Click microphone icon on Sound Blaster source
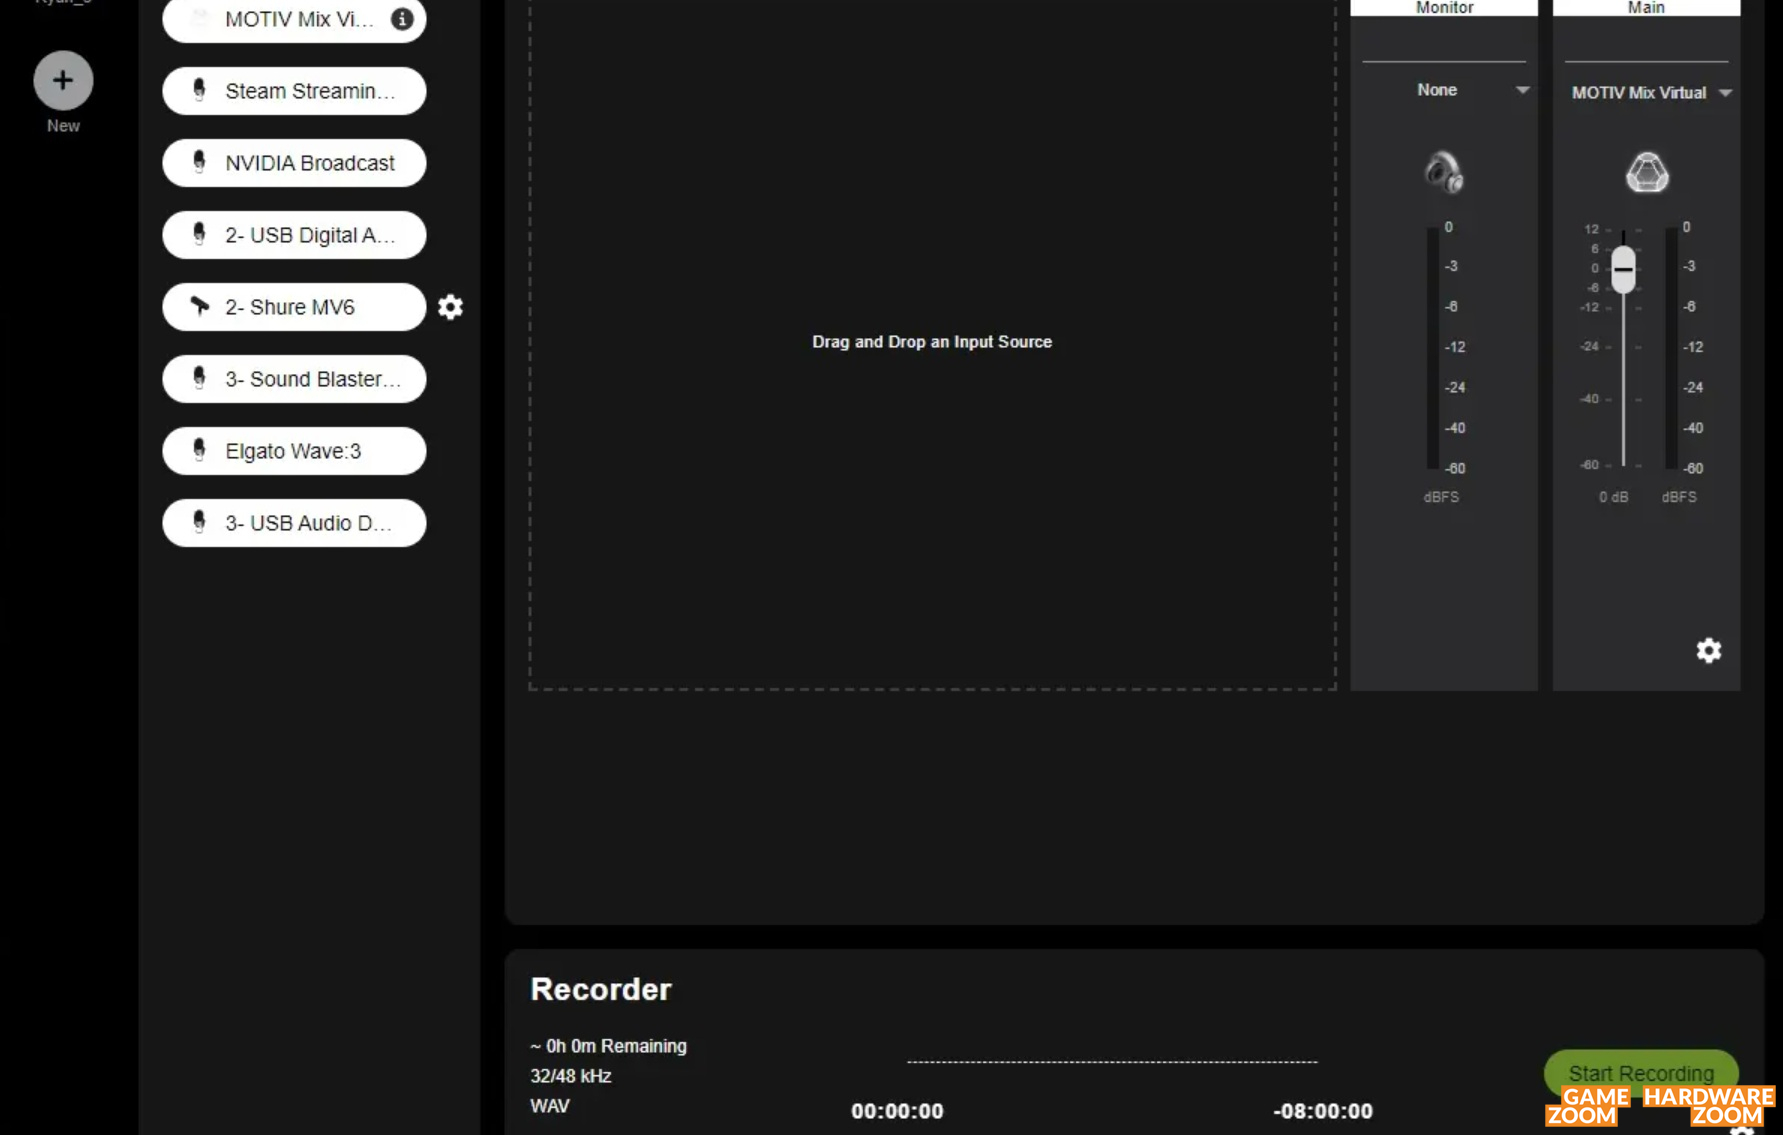1783x1135 pixels. 199,378
